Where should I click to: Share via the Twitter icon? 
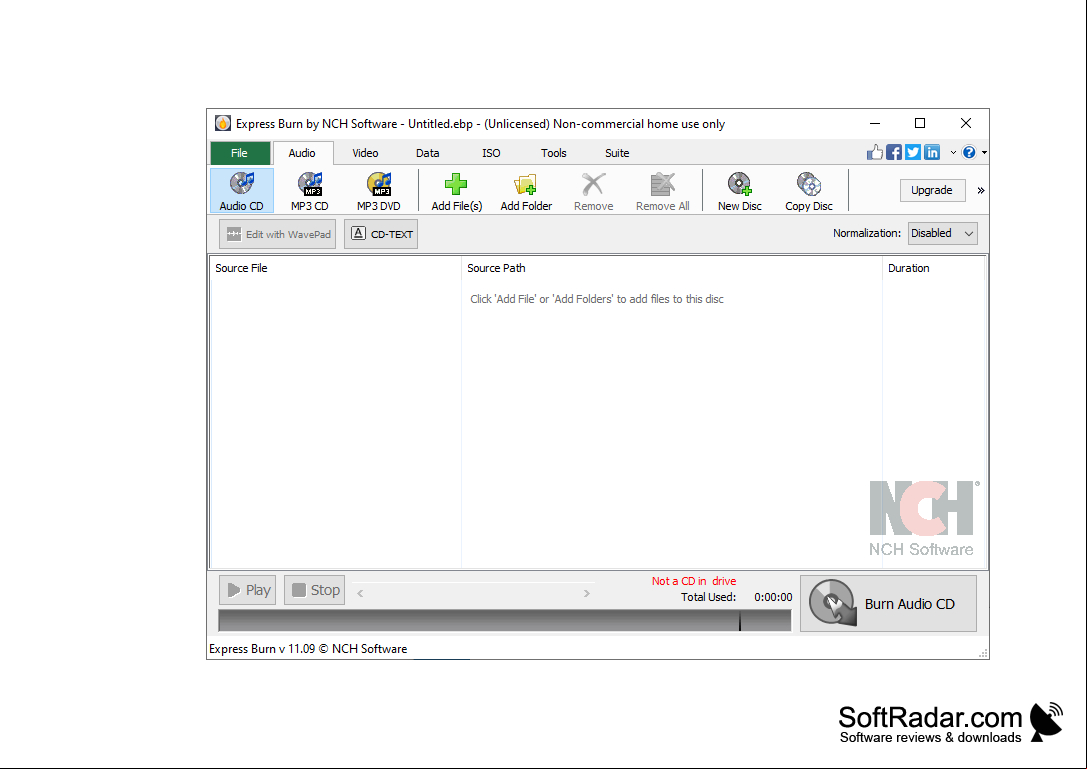[913, 152]
